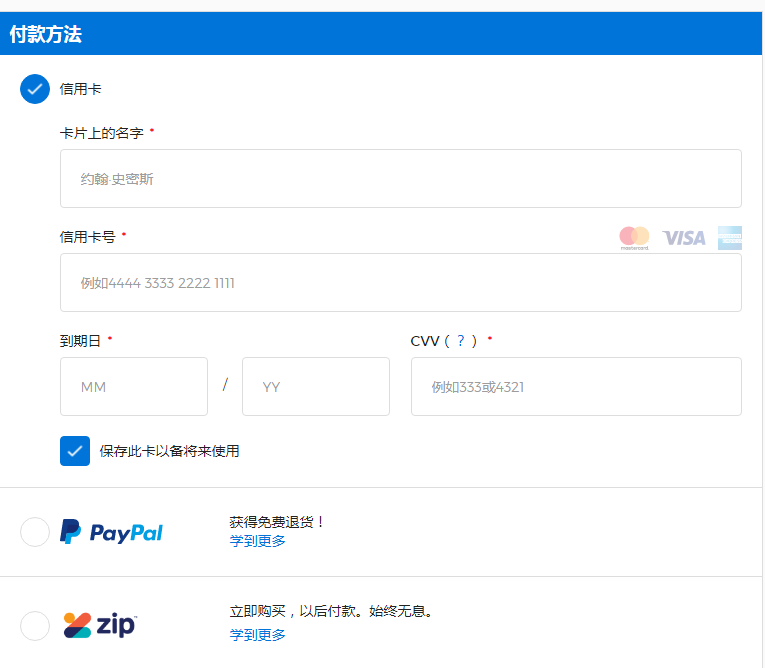Screen dimensions: 765x668
Task: Focus the 信用卡号 card number field
Action: (x=400, y=283)
